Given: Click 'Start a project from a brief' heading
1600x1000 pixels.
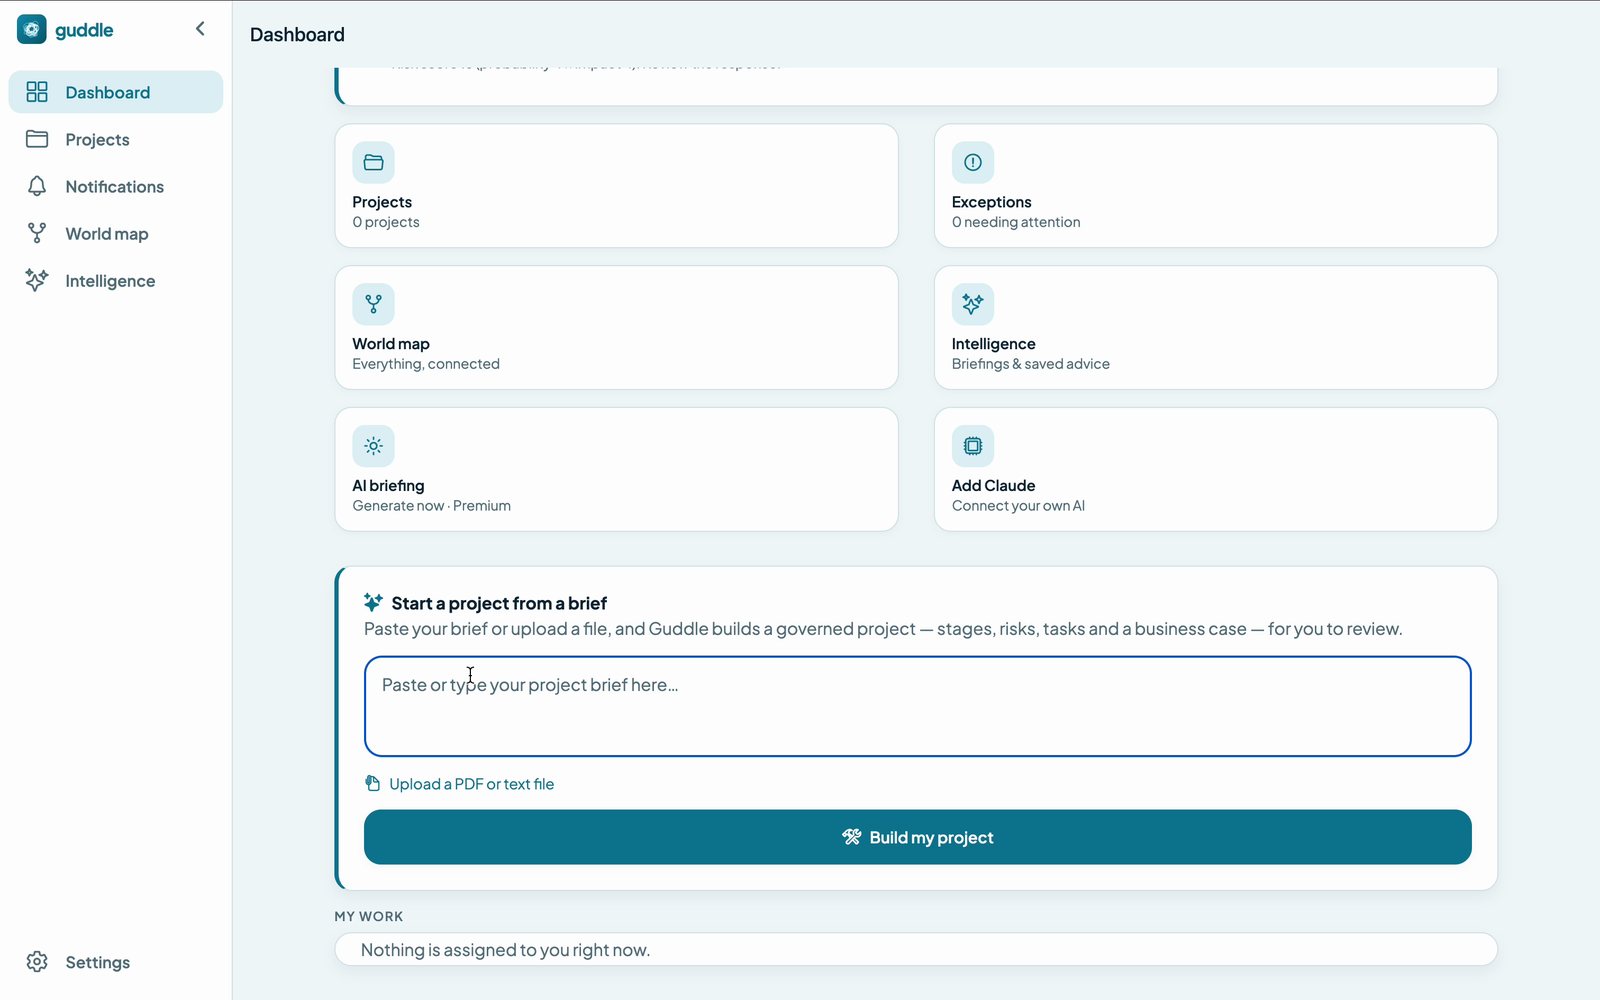Looking at the screenshot, I should point(499,603).
